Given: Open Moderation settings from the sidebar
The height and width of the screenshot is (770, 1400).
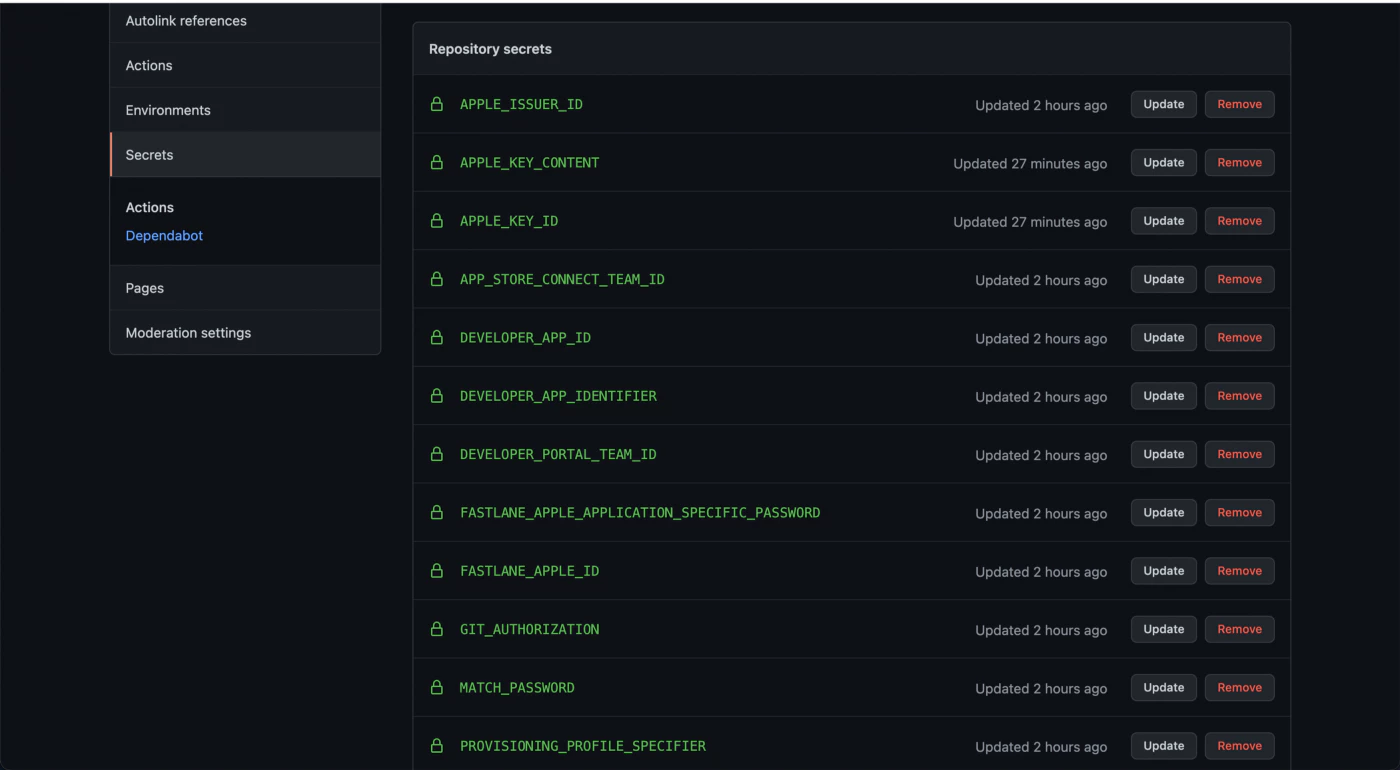Looking at the screenshot, I should point(188,332).
